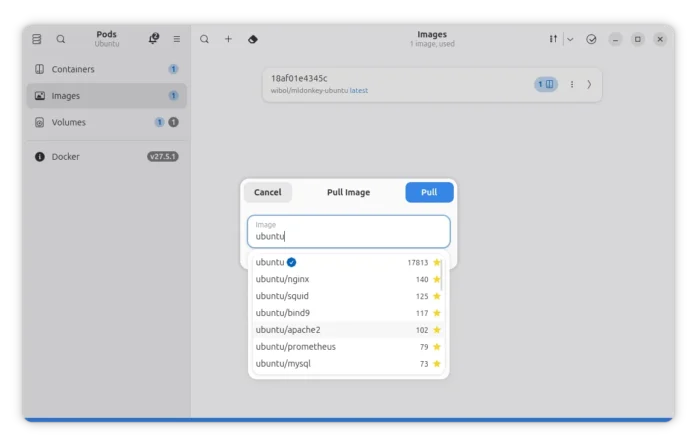The height and width of the screenshot is (448, 700).
Task: Open the three-dot menu for image 18af01e4345c
Action: click(572, 85)
